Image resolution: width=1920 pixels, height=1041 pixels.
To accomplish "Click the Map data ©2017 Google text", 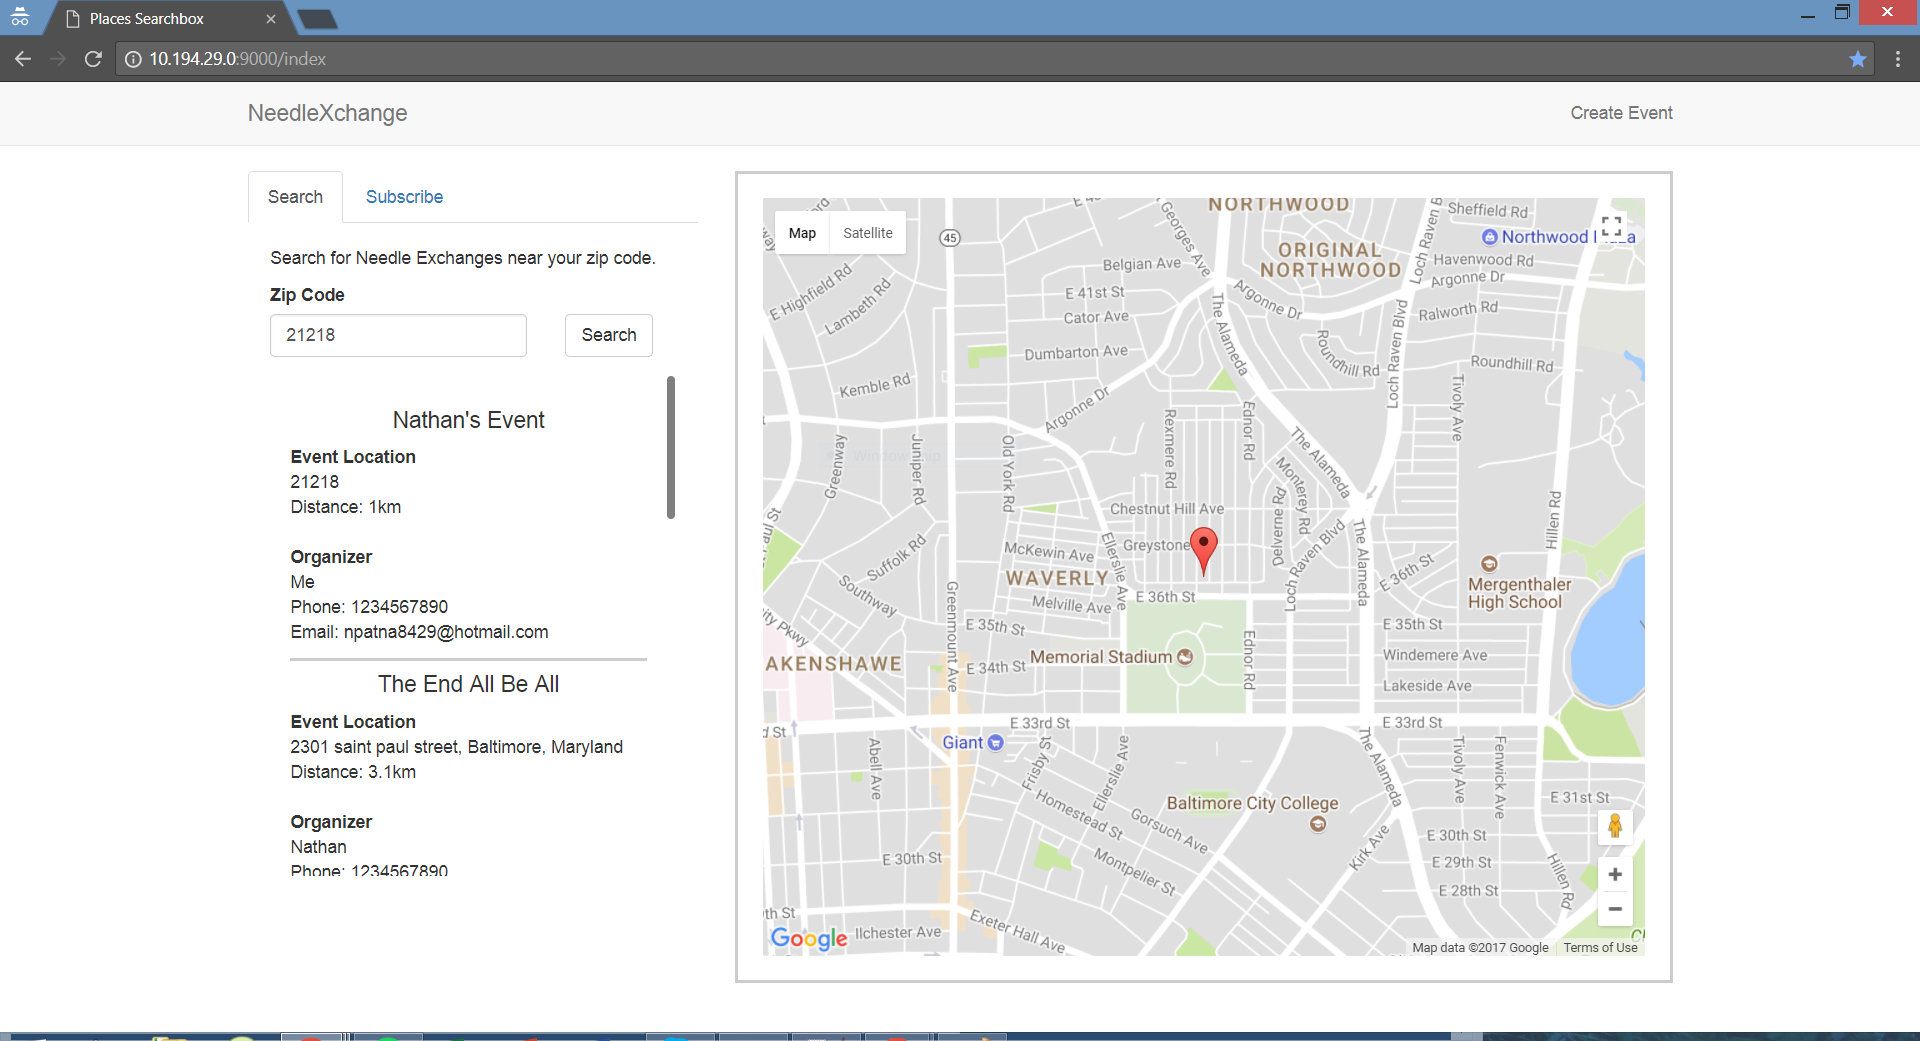I will 1480,948.
